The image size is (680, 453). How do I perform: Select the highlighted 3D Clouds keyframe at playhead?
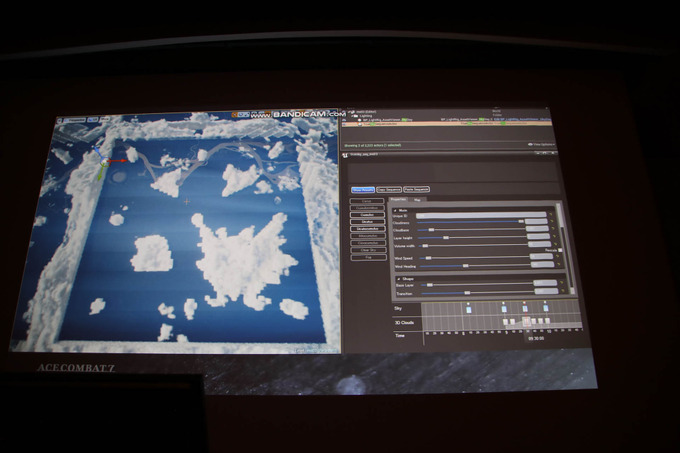pyautogui.click(x=526, y=321)
